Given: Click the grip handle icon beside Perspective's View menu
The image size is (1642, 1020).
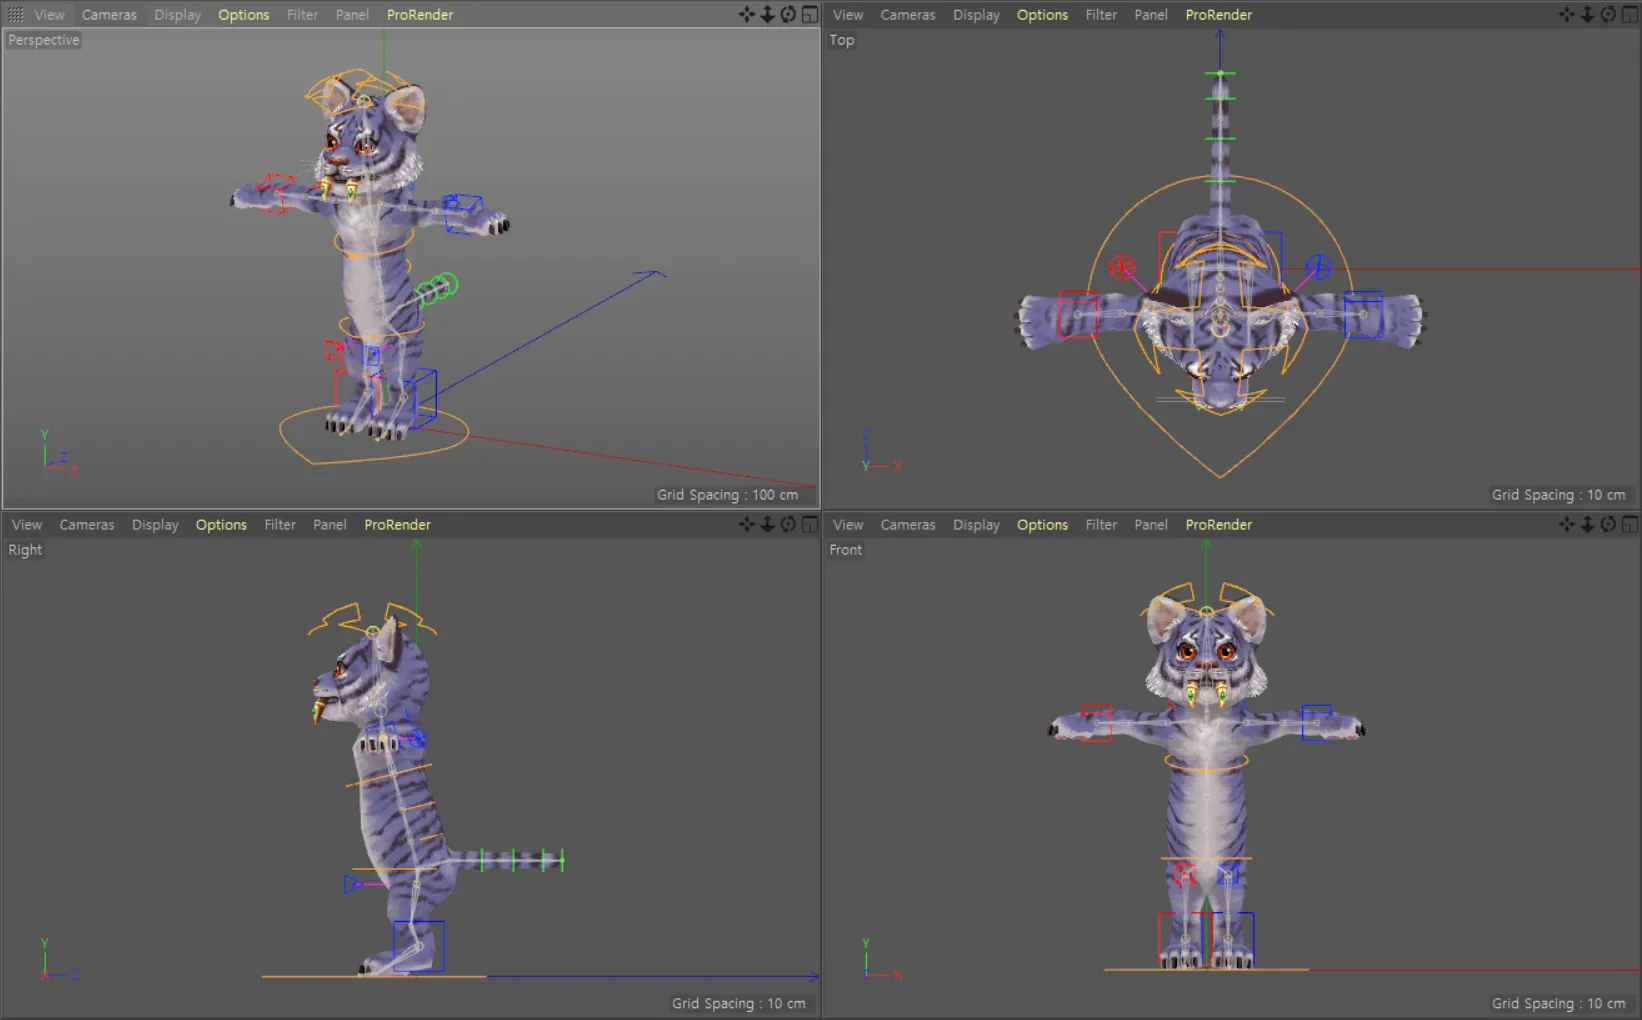Looking at the screenshot, I should [15, 15].
